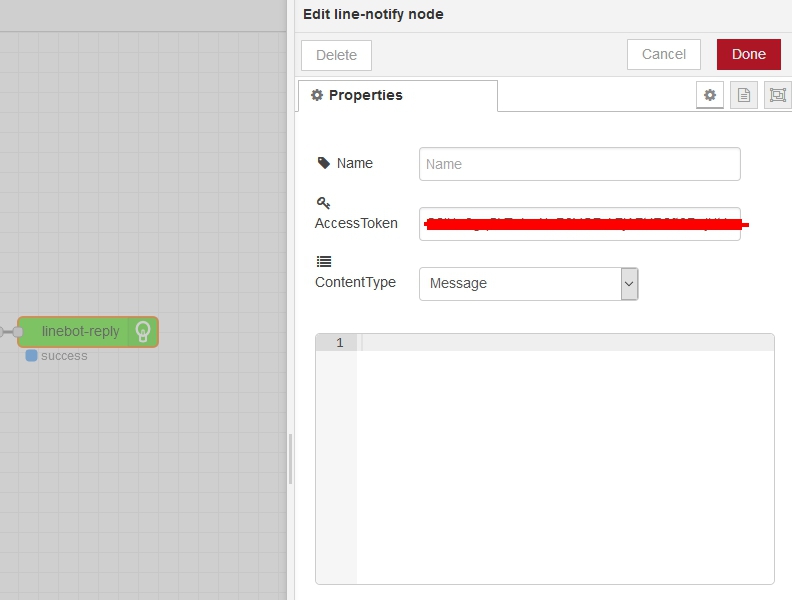Switch to the Properties tab

pos(398,95)
